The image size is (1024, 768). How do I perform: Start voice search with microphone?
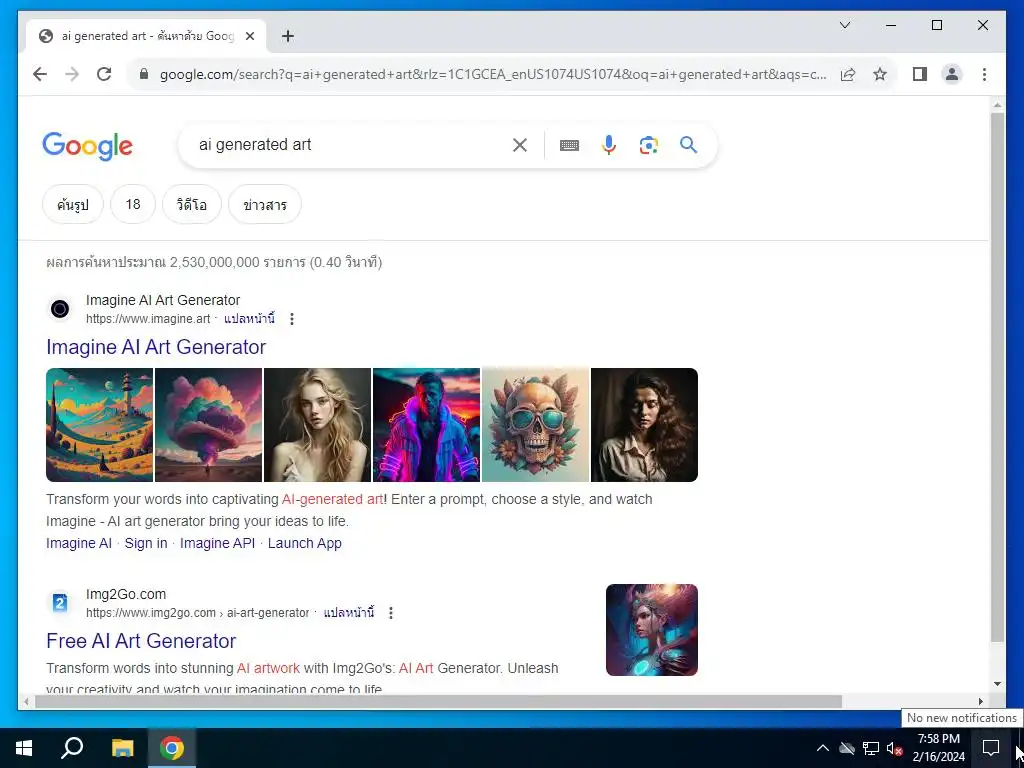pyautogui.click(x=609, y=145)
